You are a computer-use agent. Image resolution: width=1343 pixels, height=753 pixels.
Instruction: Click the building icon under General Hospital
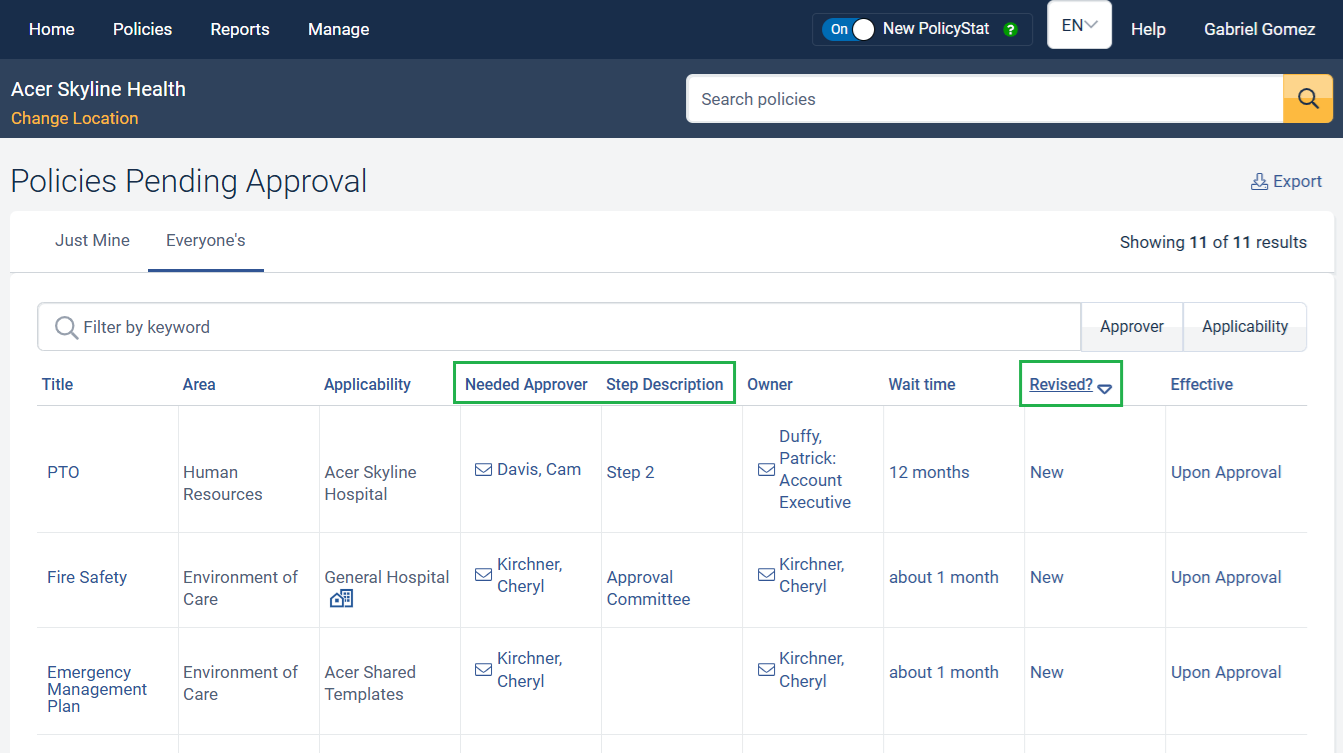pos(341,599)
